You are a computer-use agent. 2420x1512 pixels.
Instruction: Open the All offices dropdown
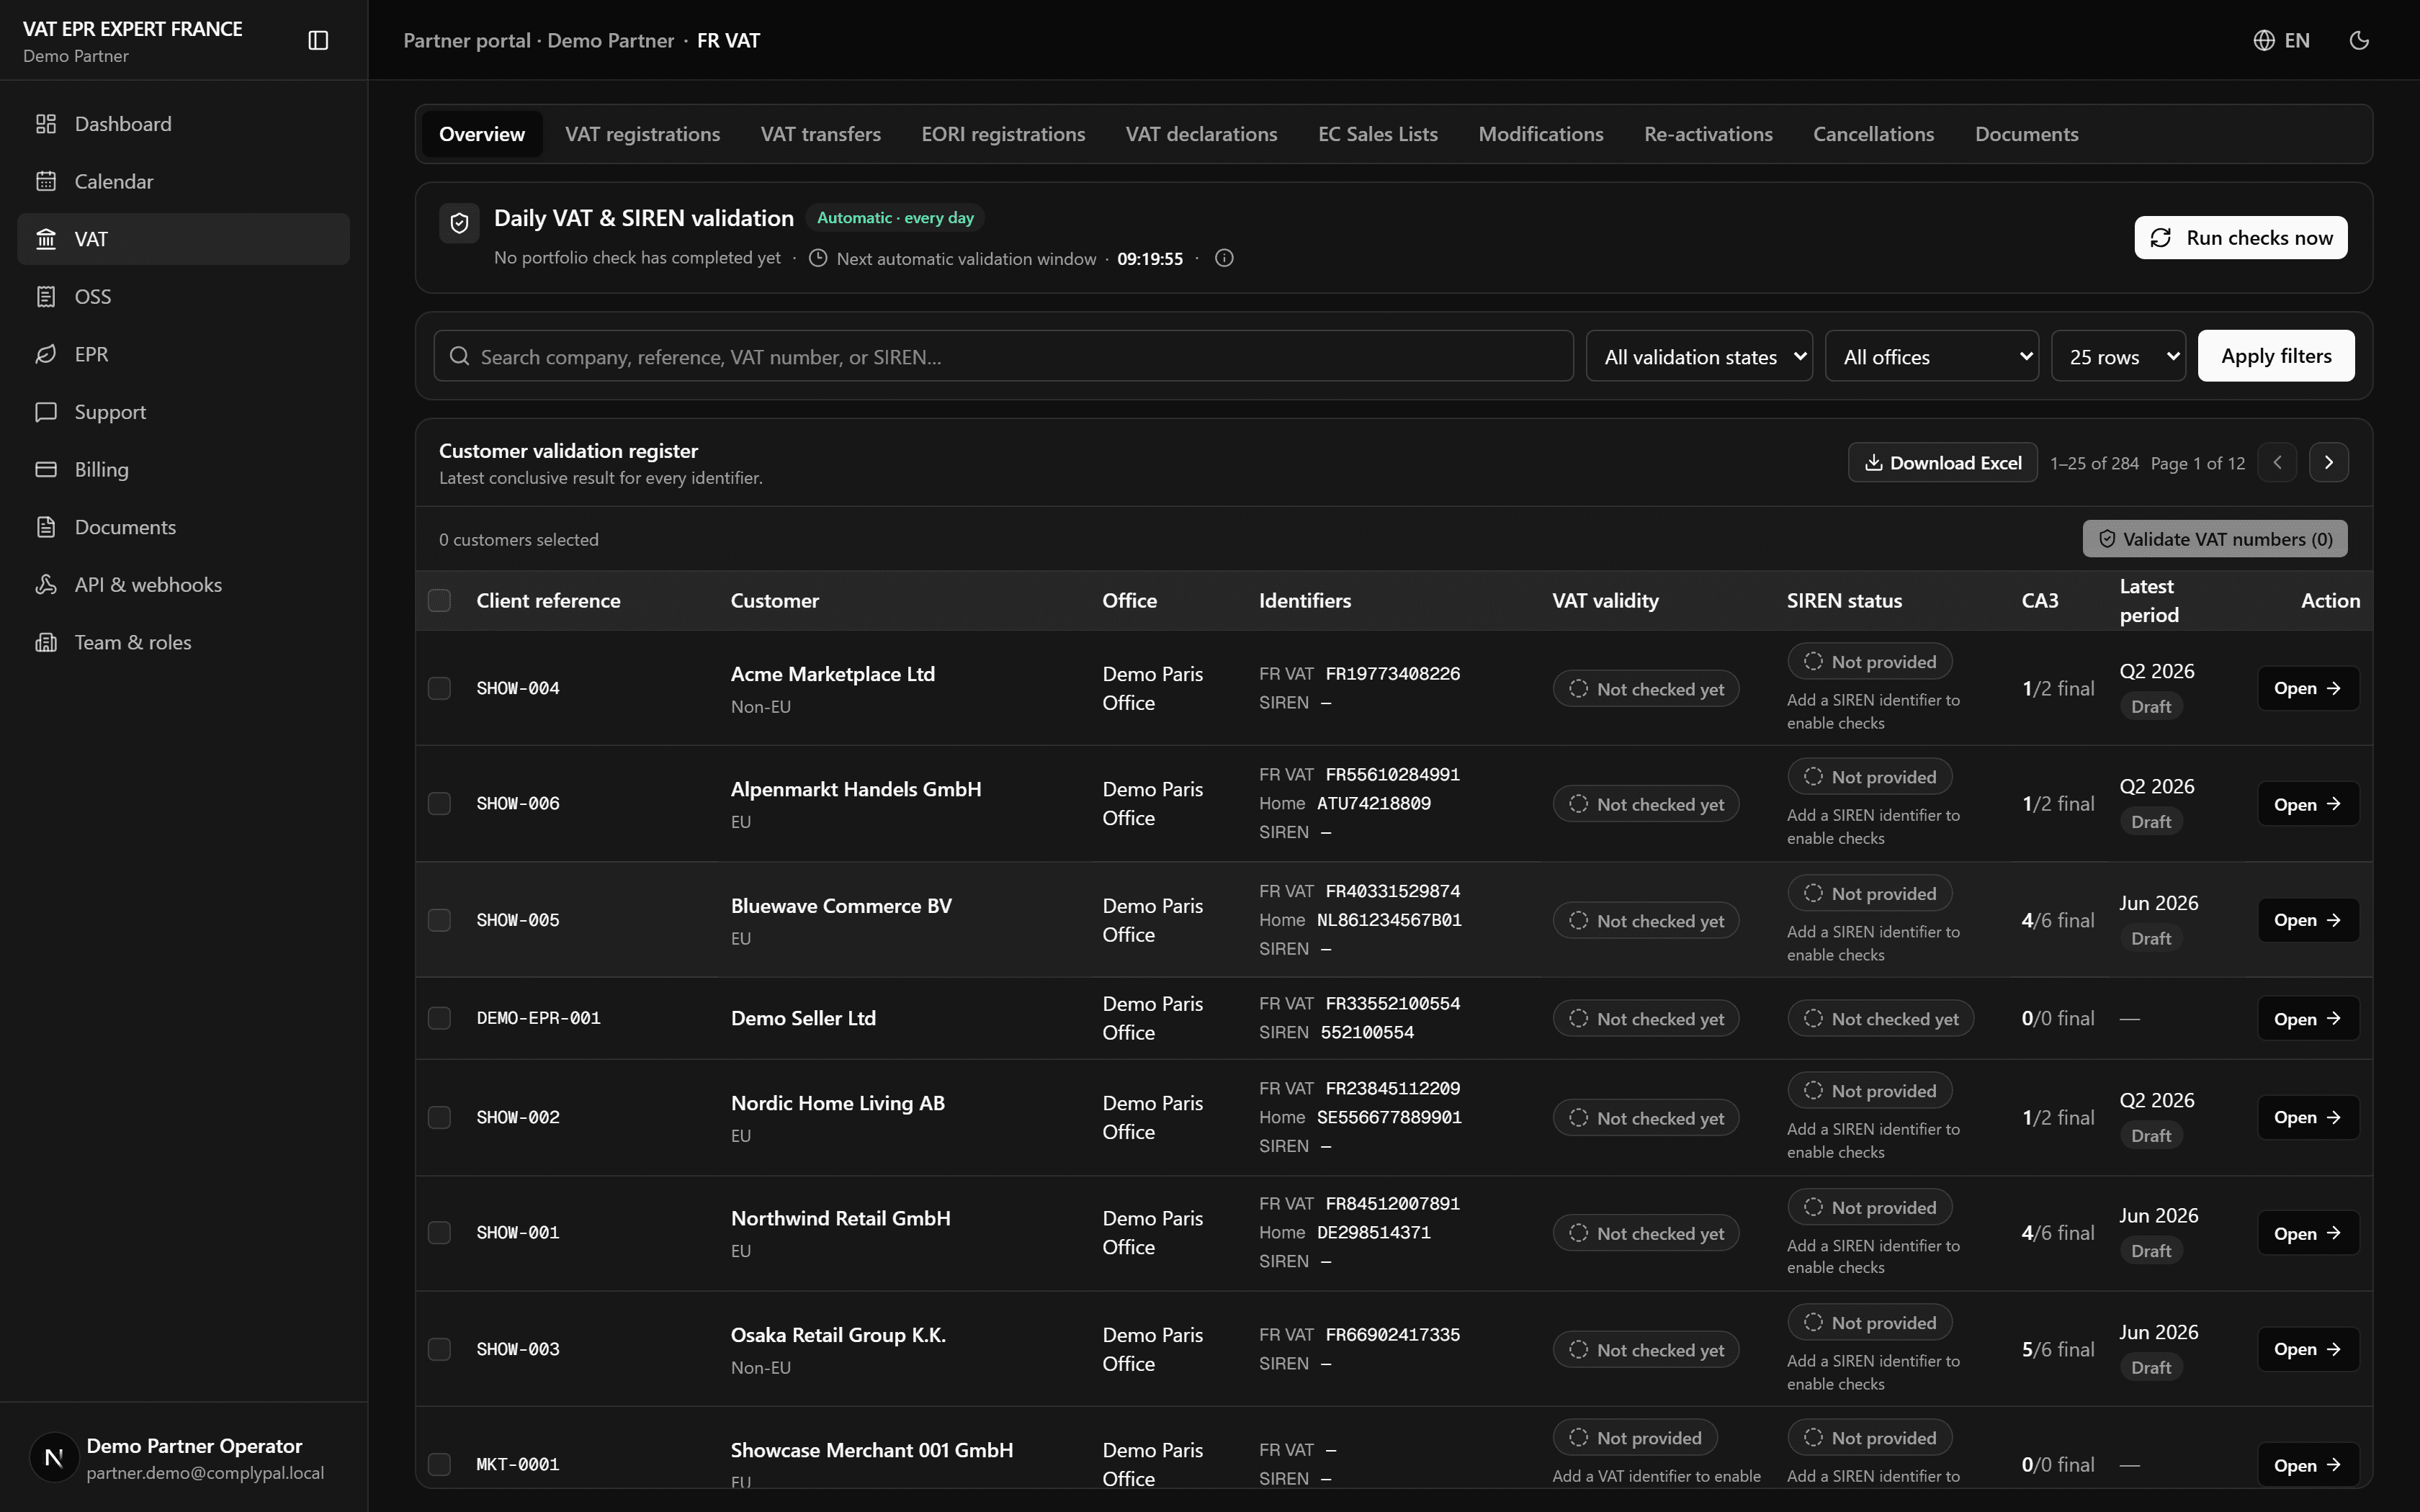pos(1932,356)
